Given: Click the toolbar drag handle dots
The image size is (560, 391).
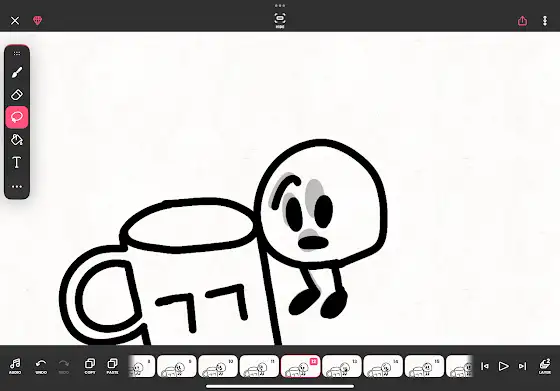Looking at the screenshot, I should click(x=17, y=54).
